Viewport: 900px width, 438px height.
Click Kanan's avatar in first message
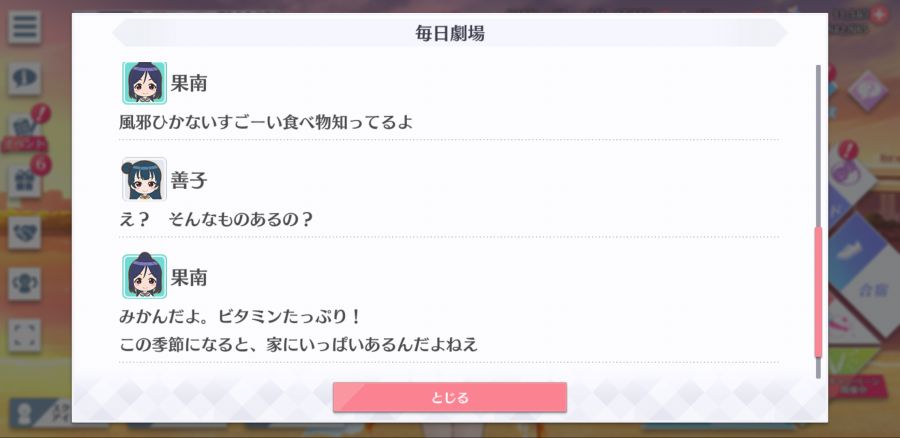144,83
